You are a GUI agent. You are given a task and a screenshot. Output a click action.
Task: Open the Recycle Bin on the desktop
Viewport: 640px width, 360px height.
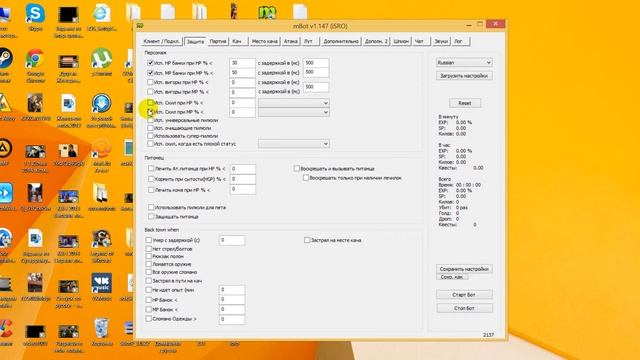pyautogui.click(x=101, y=329)
